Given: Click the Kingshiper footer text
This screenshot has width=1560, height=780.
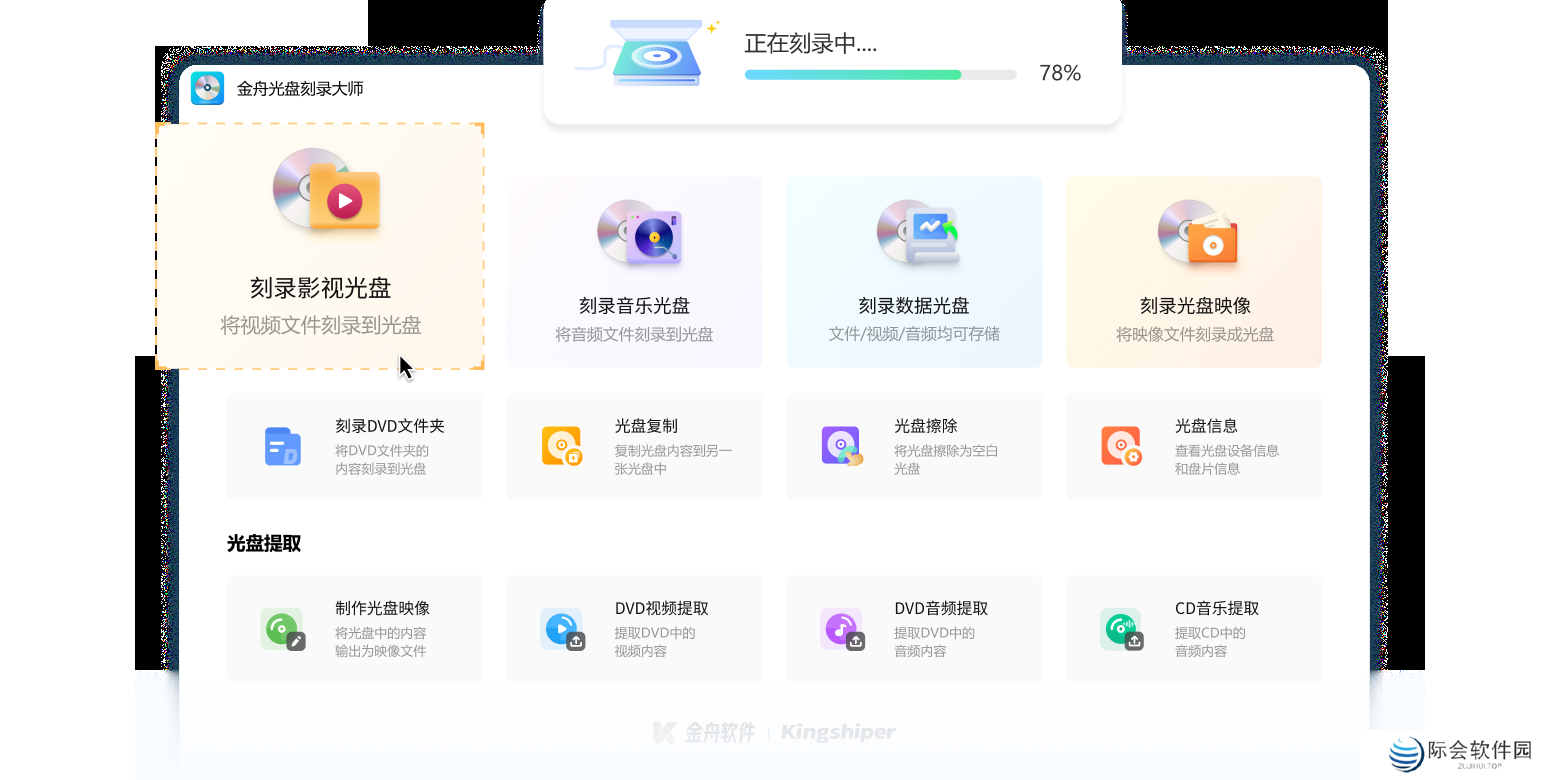Looking at the screenshot, I should [x=838, y=732].
